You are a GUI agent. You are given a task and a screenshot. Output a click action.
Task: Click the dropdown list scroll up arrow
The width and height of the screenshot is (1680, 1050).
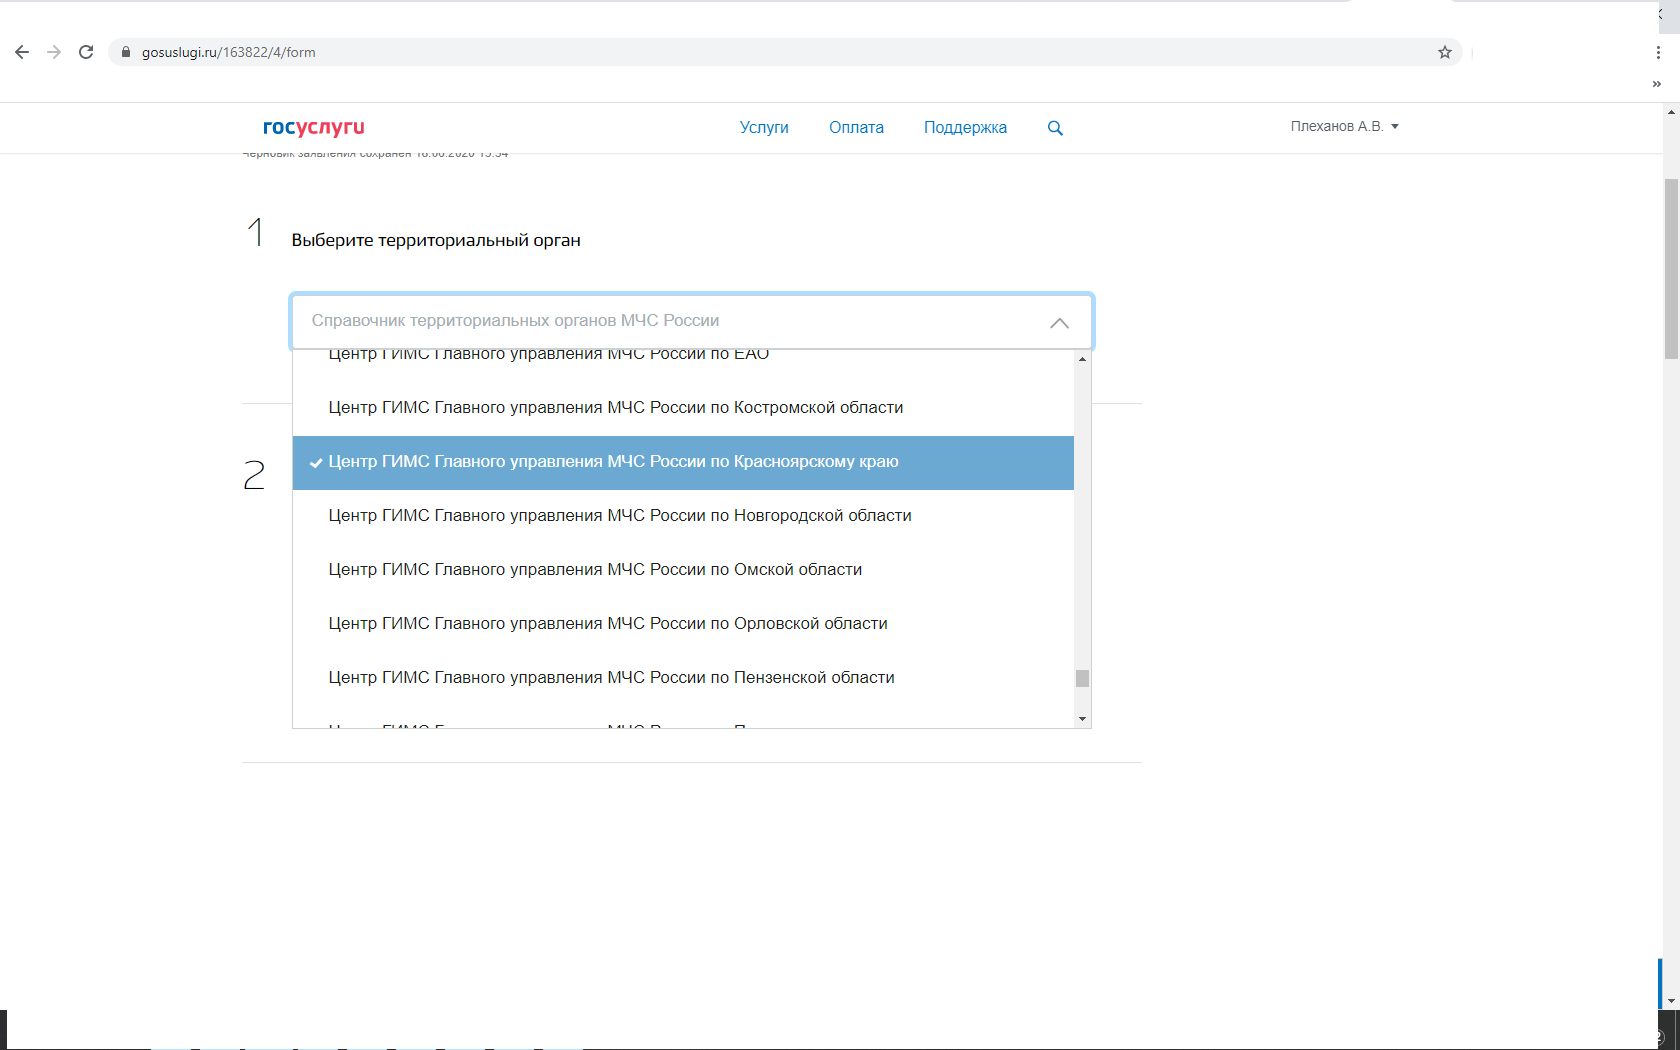pos(1082,359)
